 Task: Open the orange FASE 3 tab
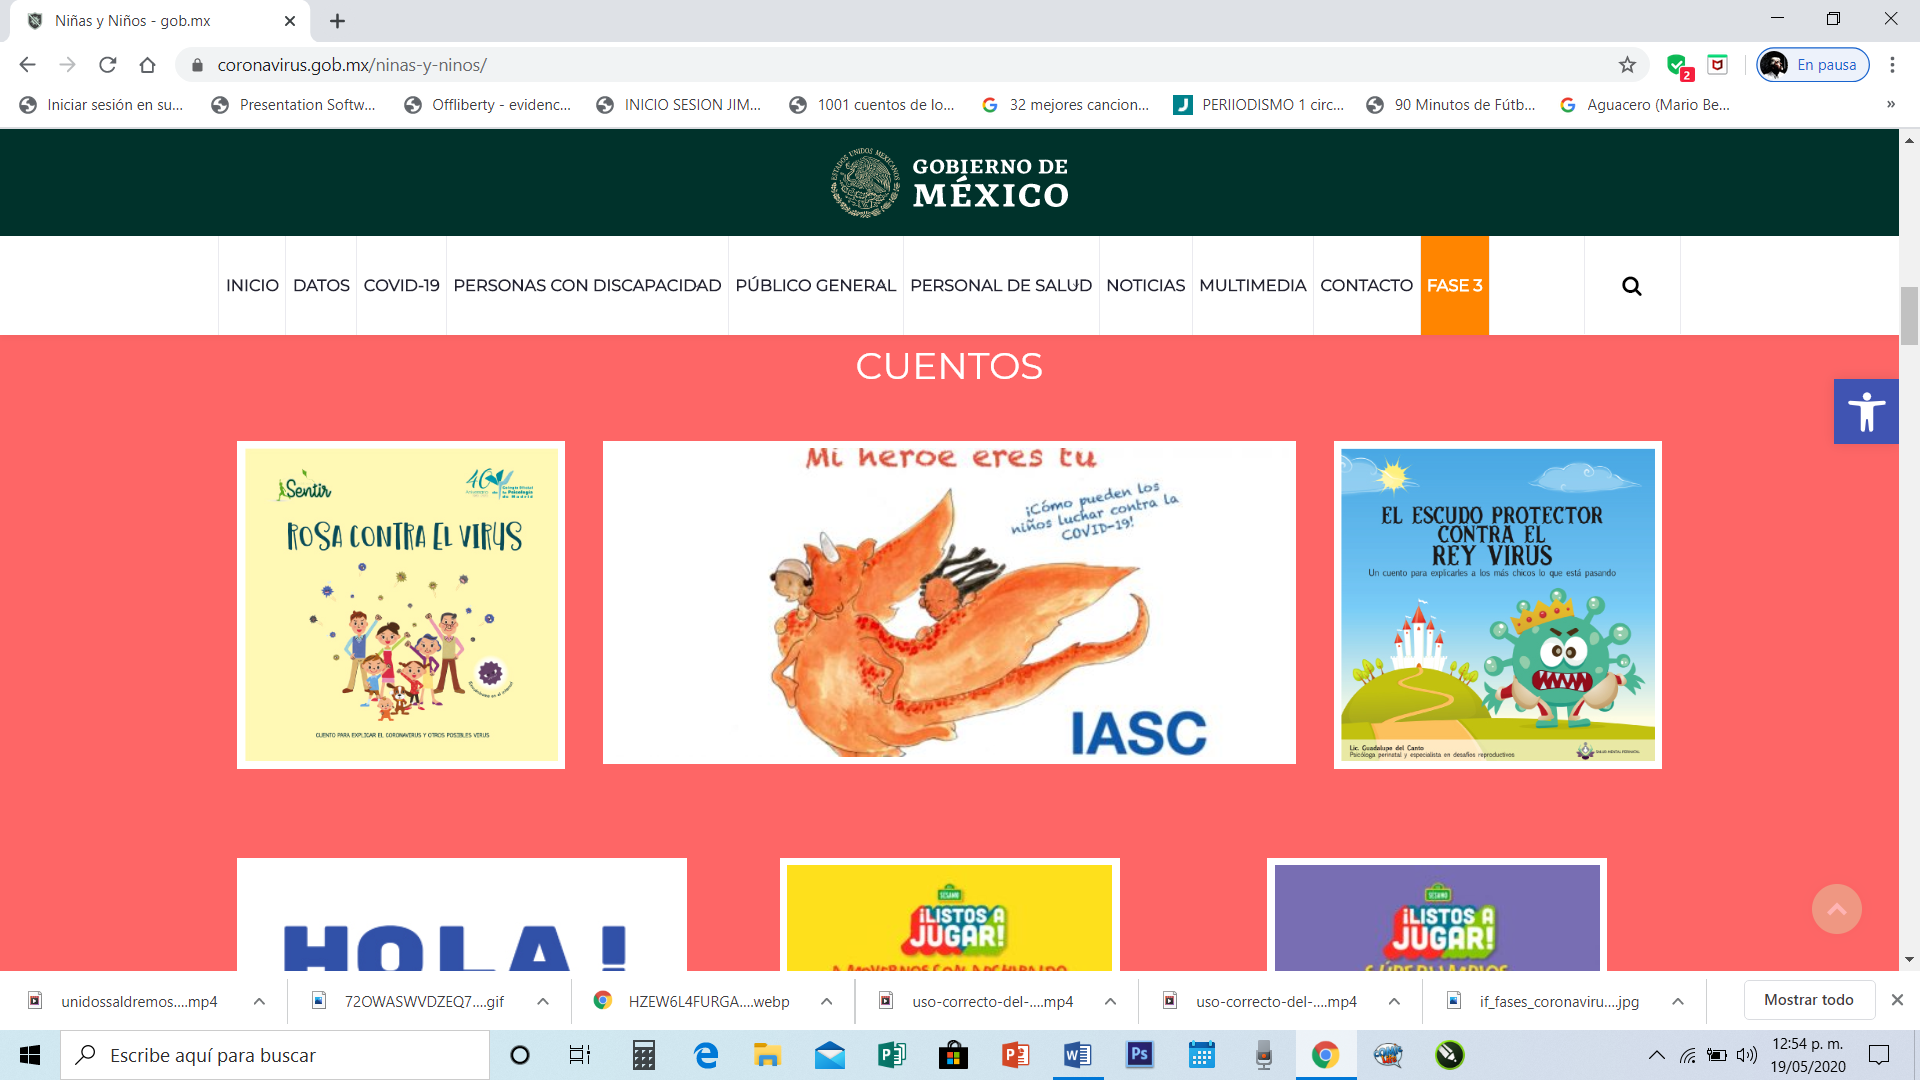click(x=1454, y=286)
